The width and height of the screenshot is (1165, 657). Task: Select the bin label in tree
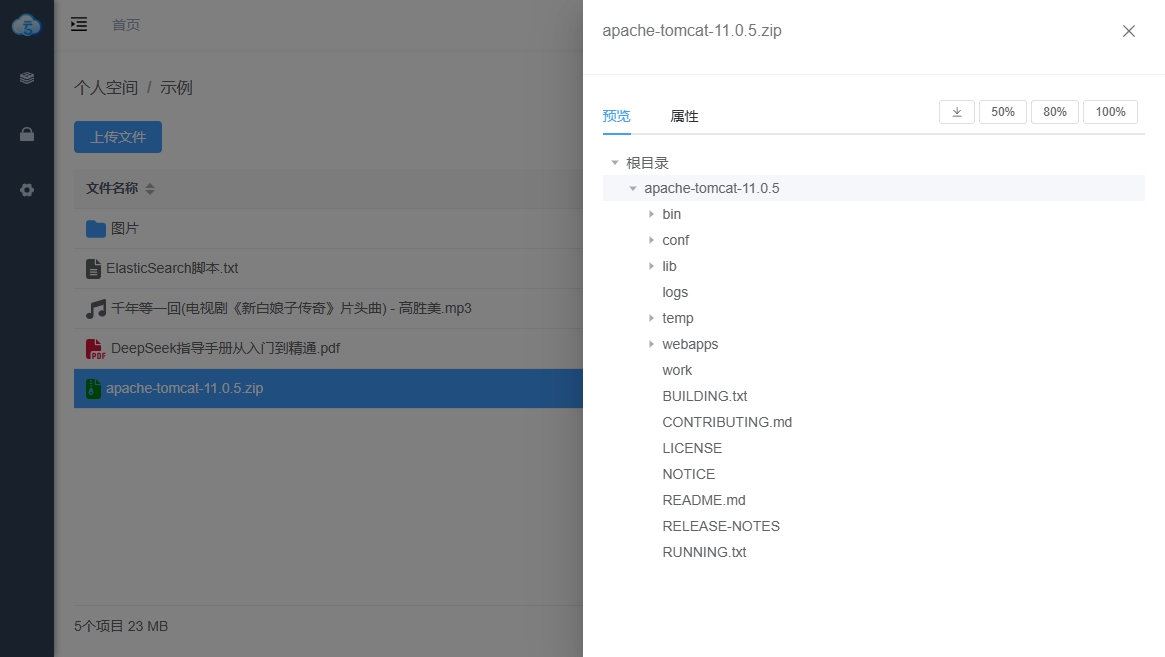point(672,214)
